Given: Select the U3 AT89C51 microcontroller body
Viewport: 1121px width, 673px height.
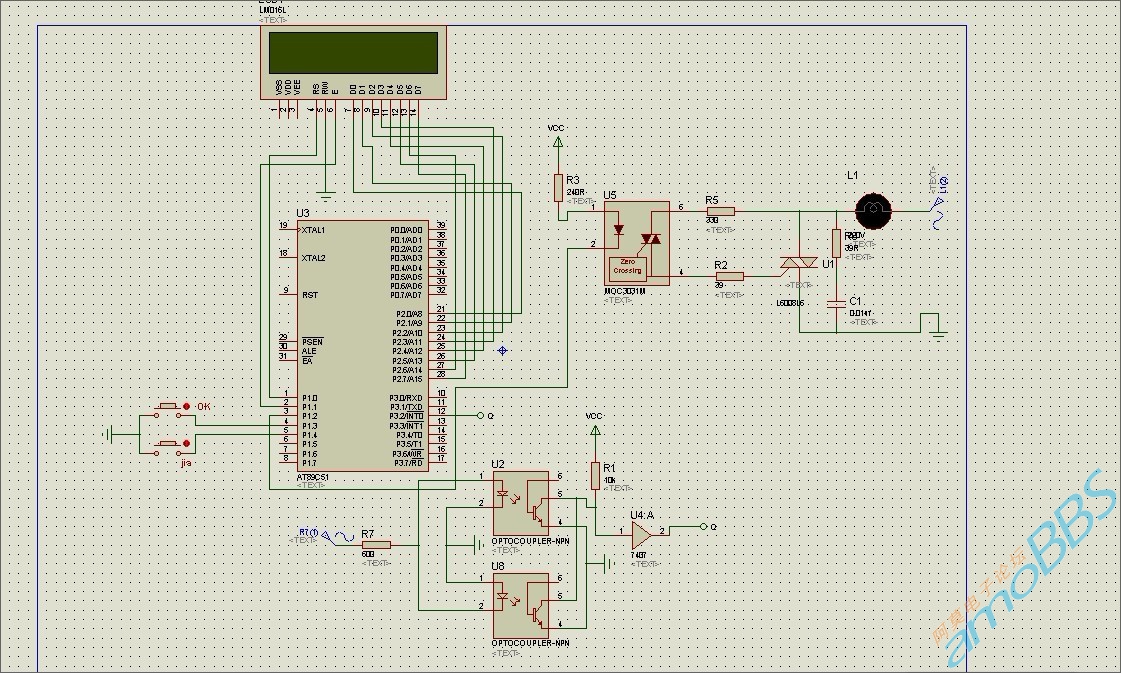Looking at the screenshot, I should (362, 345).
